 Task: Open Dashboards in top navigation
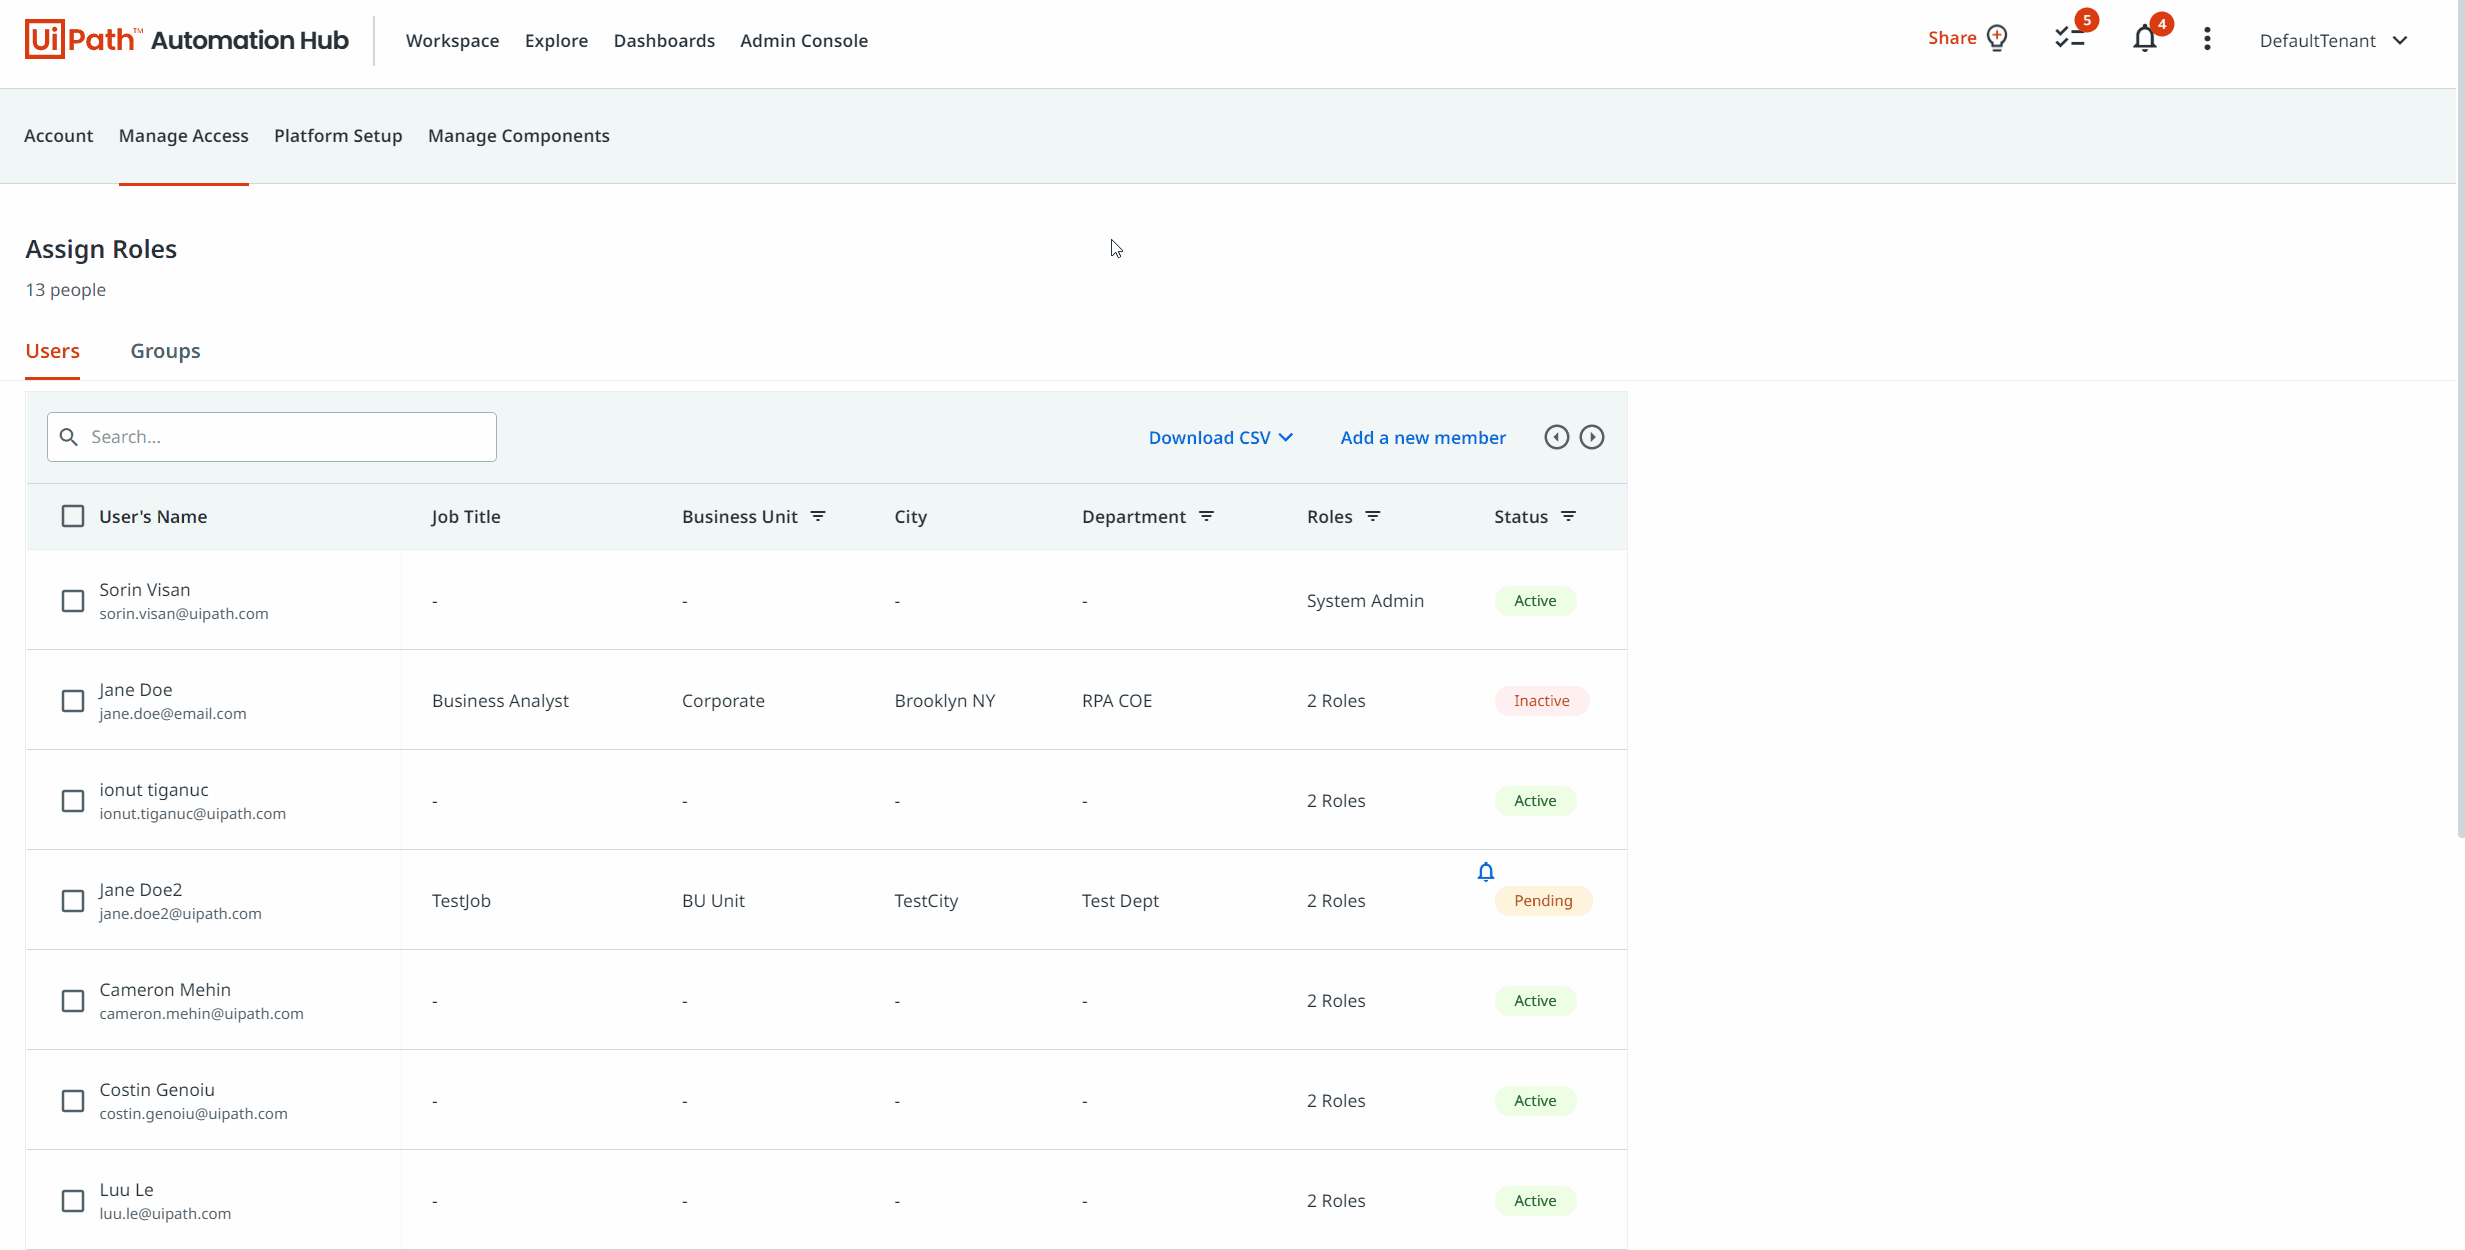pyautogui.click(x=664, y=40)
